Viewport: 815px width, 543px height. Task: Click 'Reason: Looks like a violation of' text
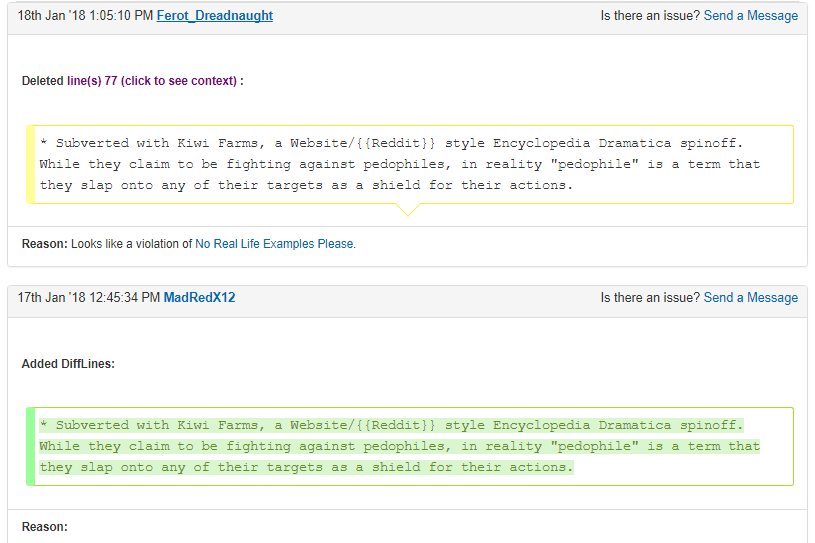click(107, 244)
